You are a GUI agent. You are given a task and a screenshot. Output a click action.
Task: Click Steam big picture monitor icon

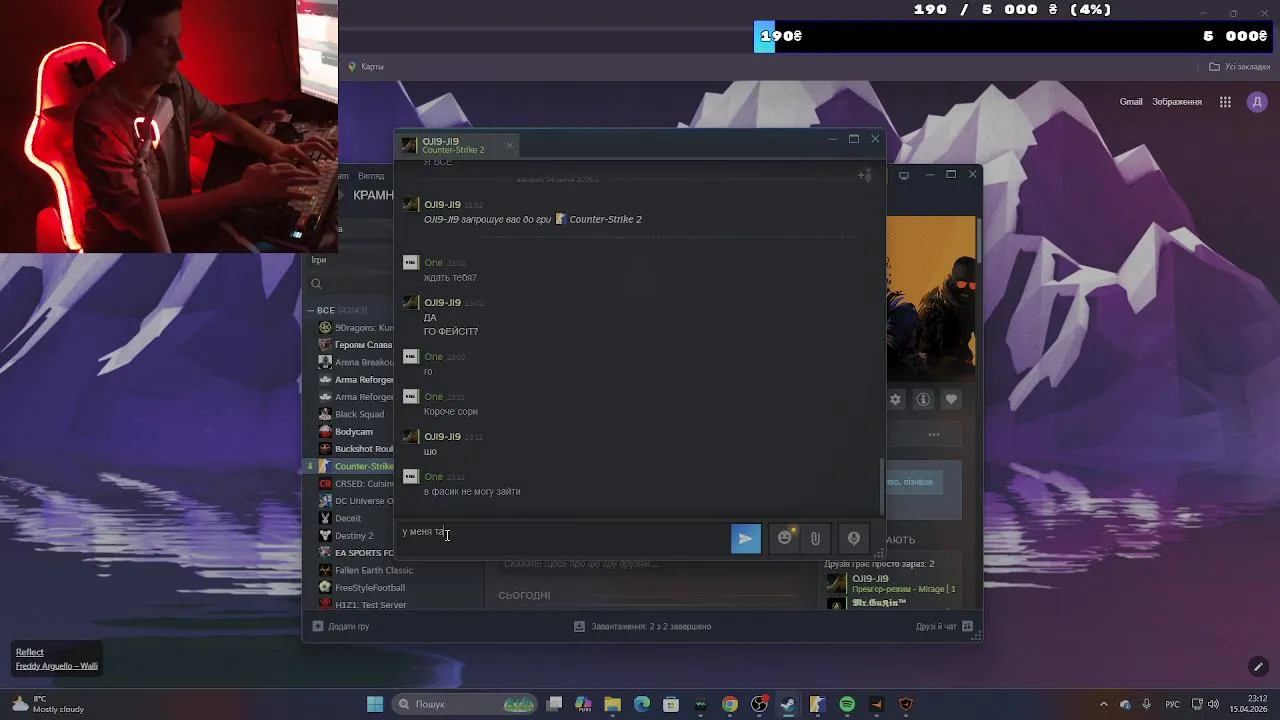click(x=904, y=175)
